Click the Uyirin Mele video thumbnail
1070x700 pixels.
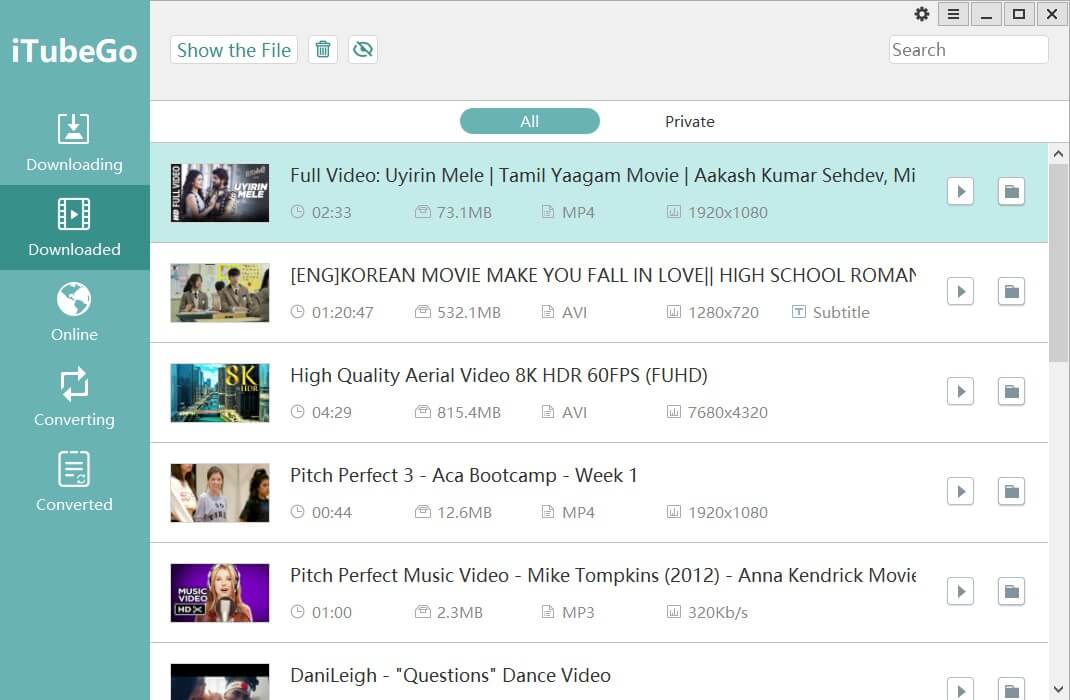click(x=220, y=192)
